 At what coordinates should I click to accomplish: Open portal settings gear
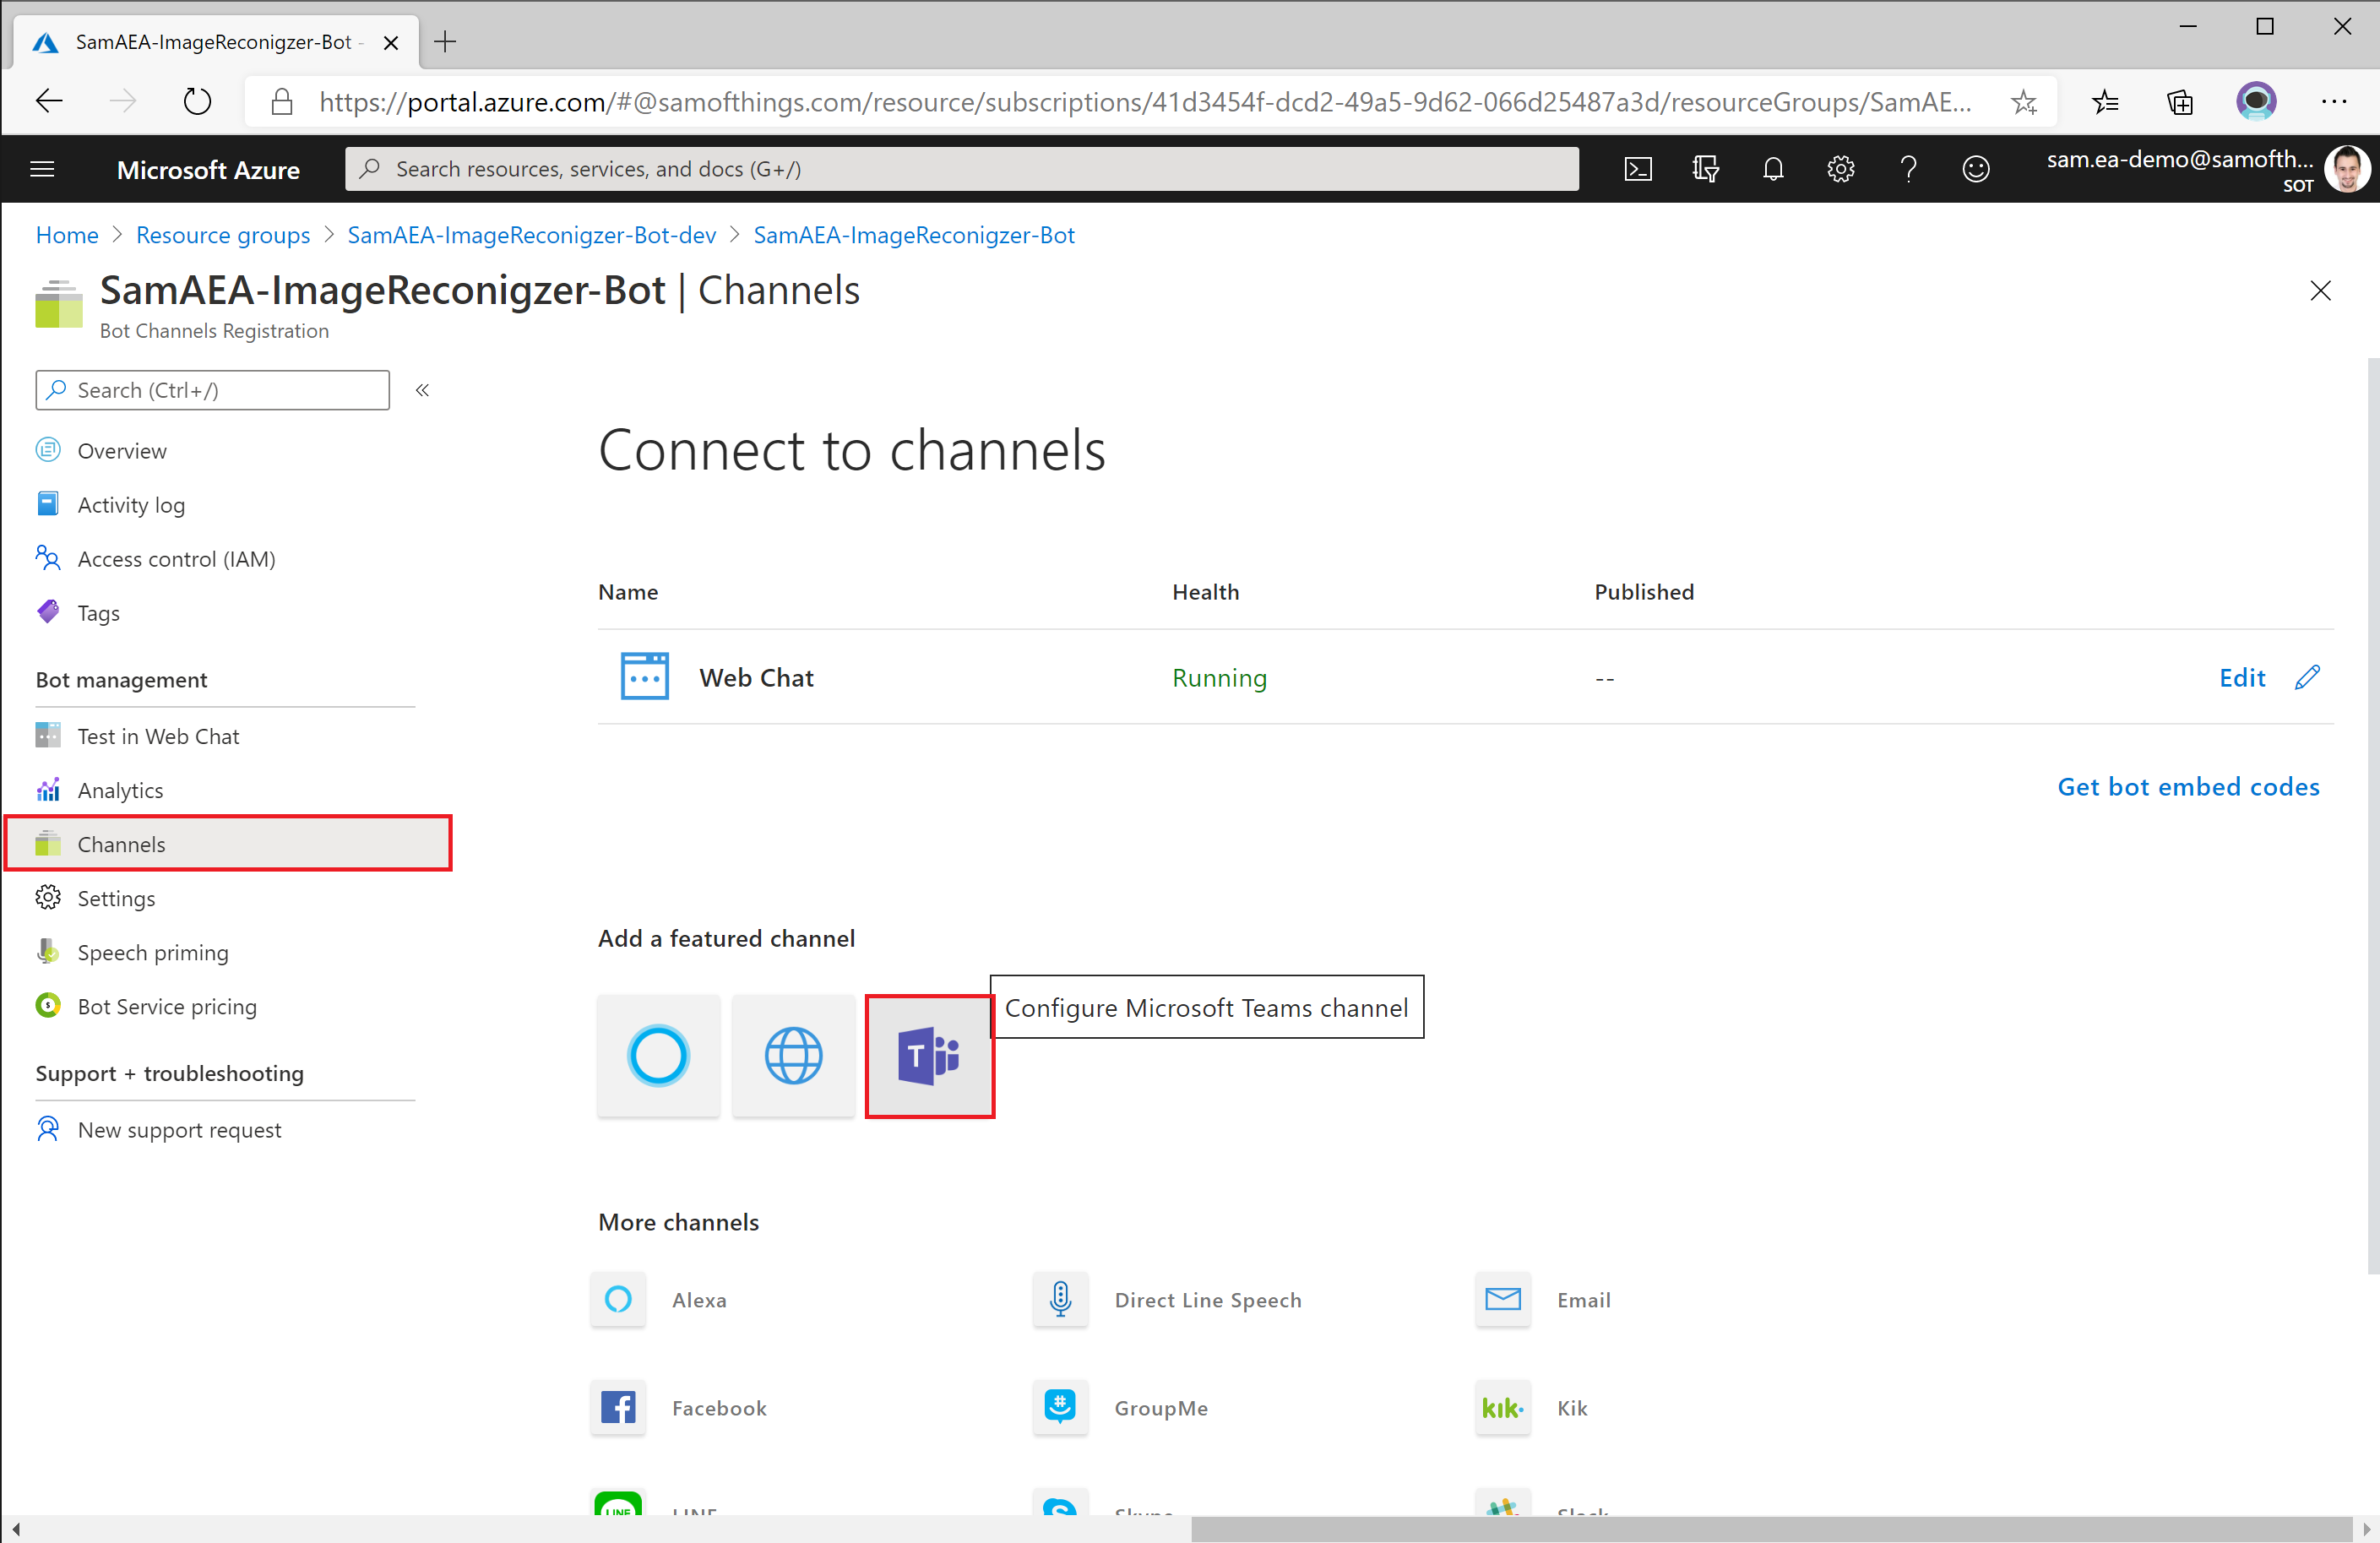pyautogui.click(x=1840, y=169)
